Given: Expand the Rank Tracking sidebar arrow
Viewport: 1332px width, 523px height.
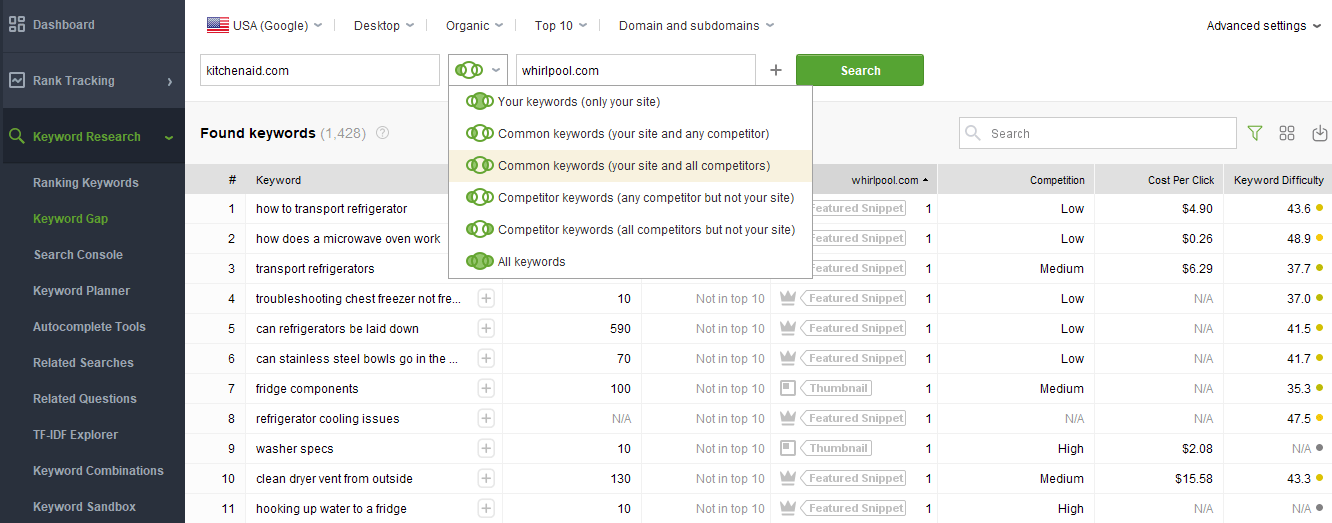Looking at the screenshot, I should 170,81.
